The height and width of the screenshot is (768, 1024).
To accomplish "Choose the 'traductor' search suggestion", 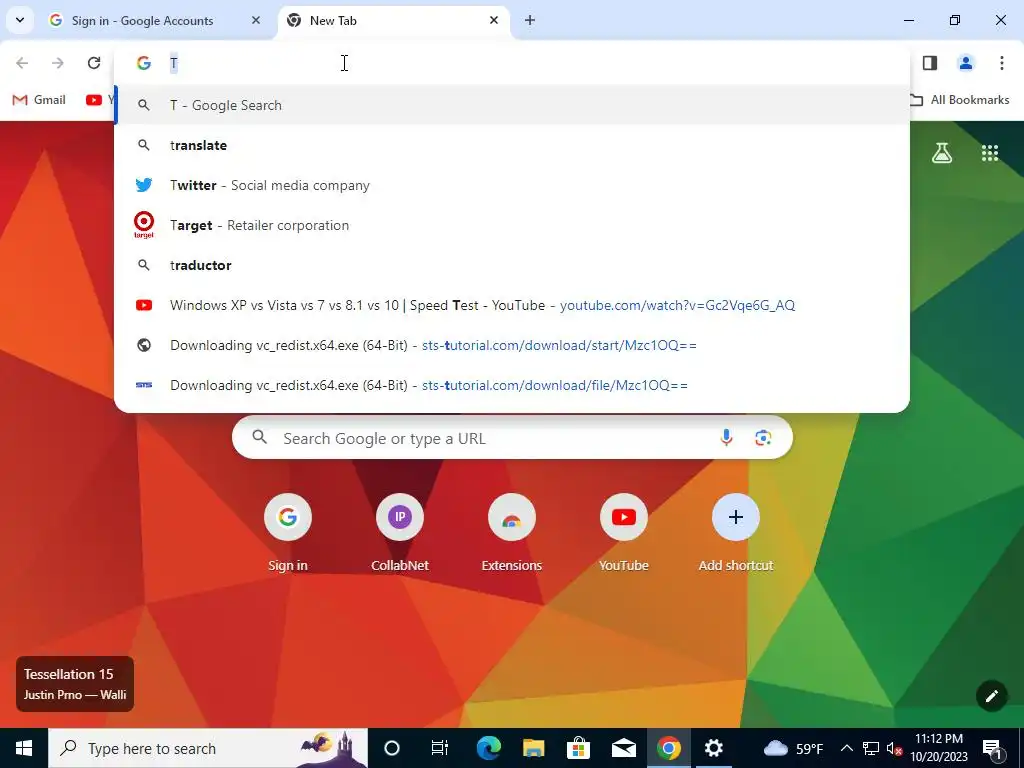I will click(x=511, y=265).
